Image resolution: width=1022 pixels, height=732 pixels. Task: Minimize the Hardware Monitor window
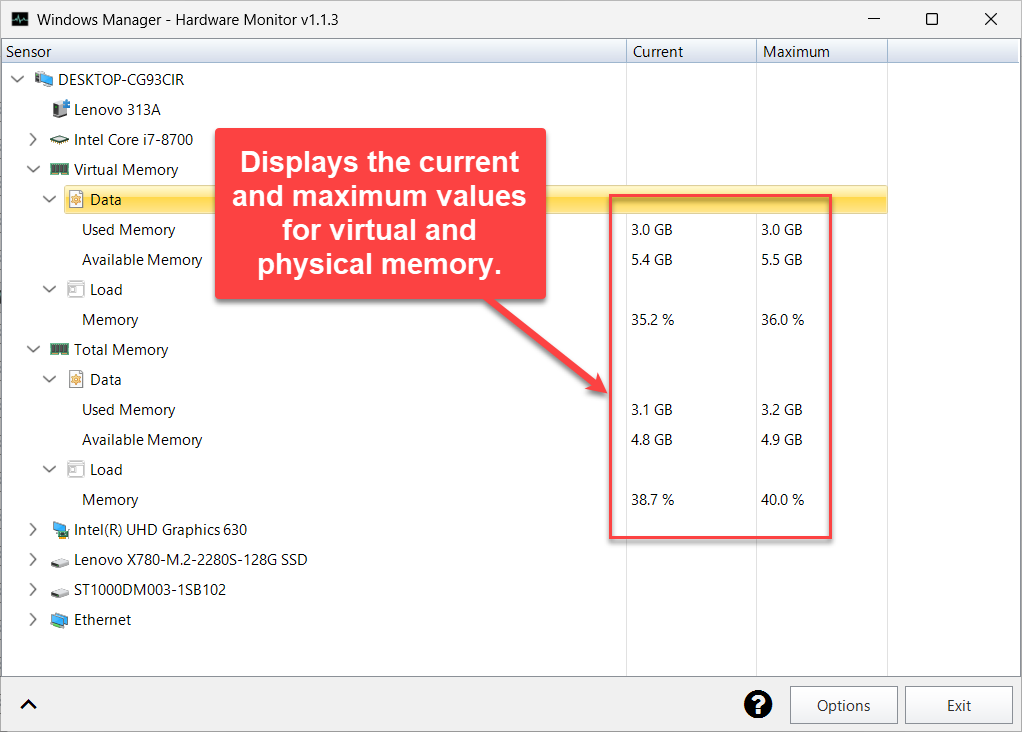(874, 19)
